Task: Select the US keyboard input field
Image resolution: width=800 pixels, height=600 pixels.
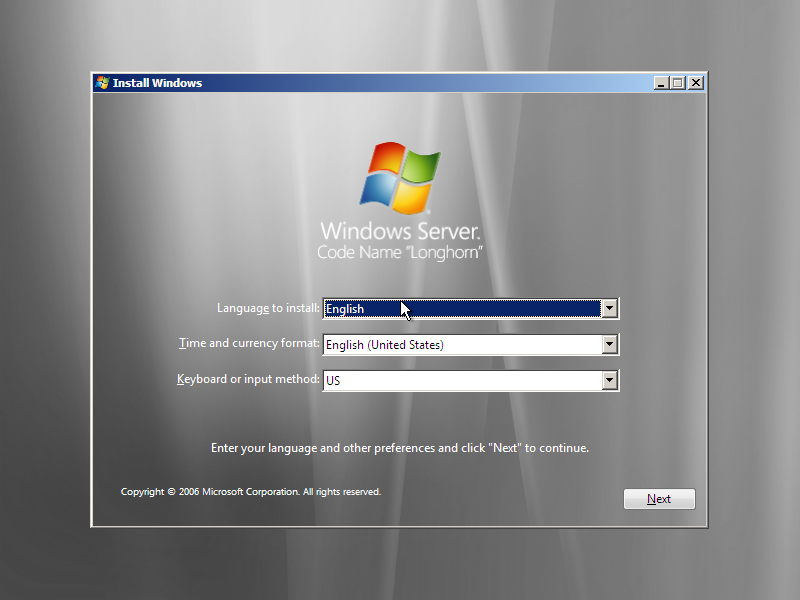Action: coord(460,380)
